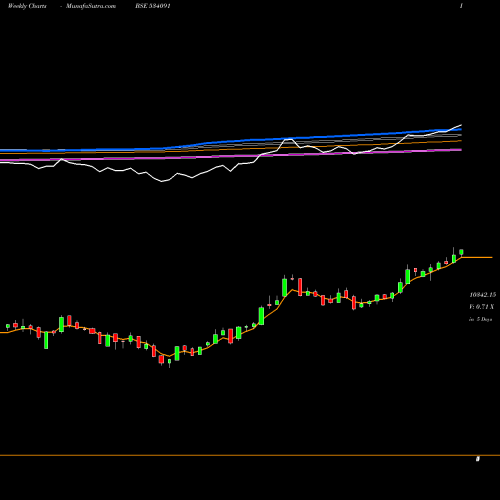The height and width of the screenshot is (500, 500).
Task: Click the "in 5 Days" label
Action: [480, 319]
